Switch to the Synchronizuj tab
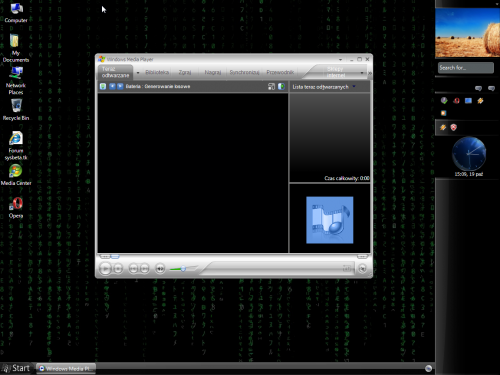The height and width of the screenshot is (375, 500). 244,72
